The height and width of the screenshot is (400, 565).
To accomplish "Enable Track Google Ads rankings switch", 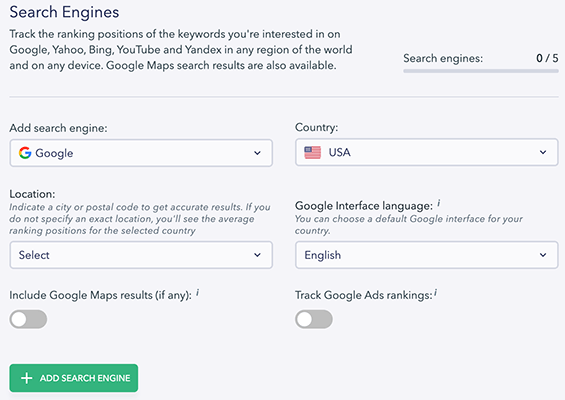I will [314, 319].
